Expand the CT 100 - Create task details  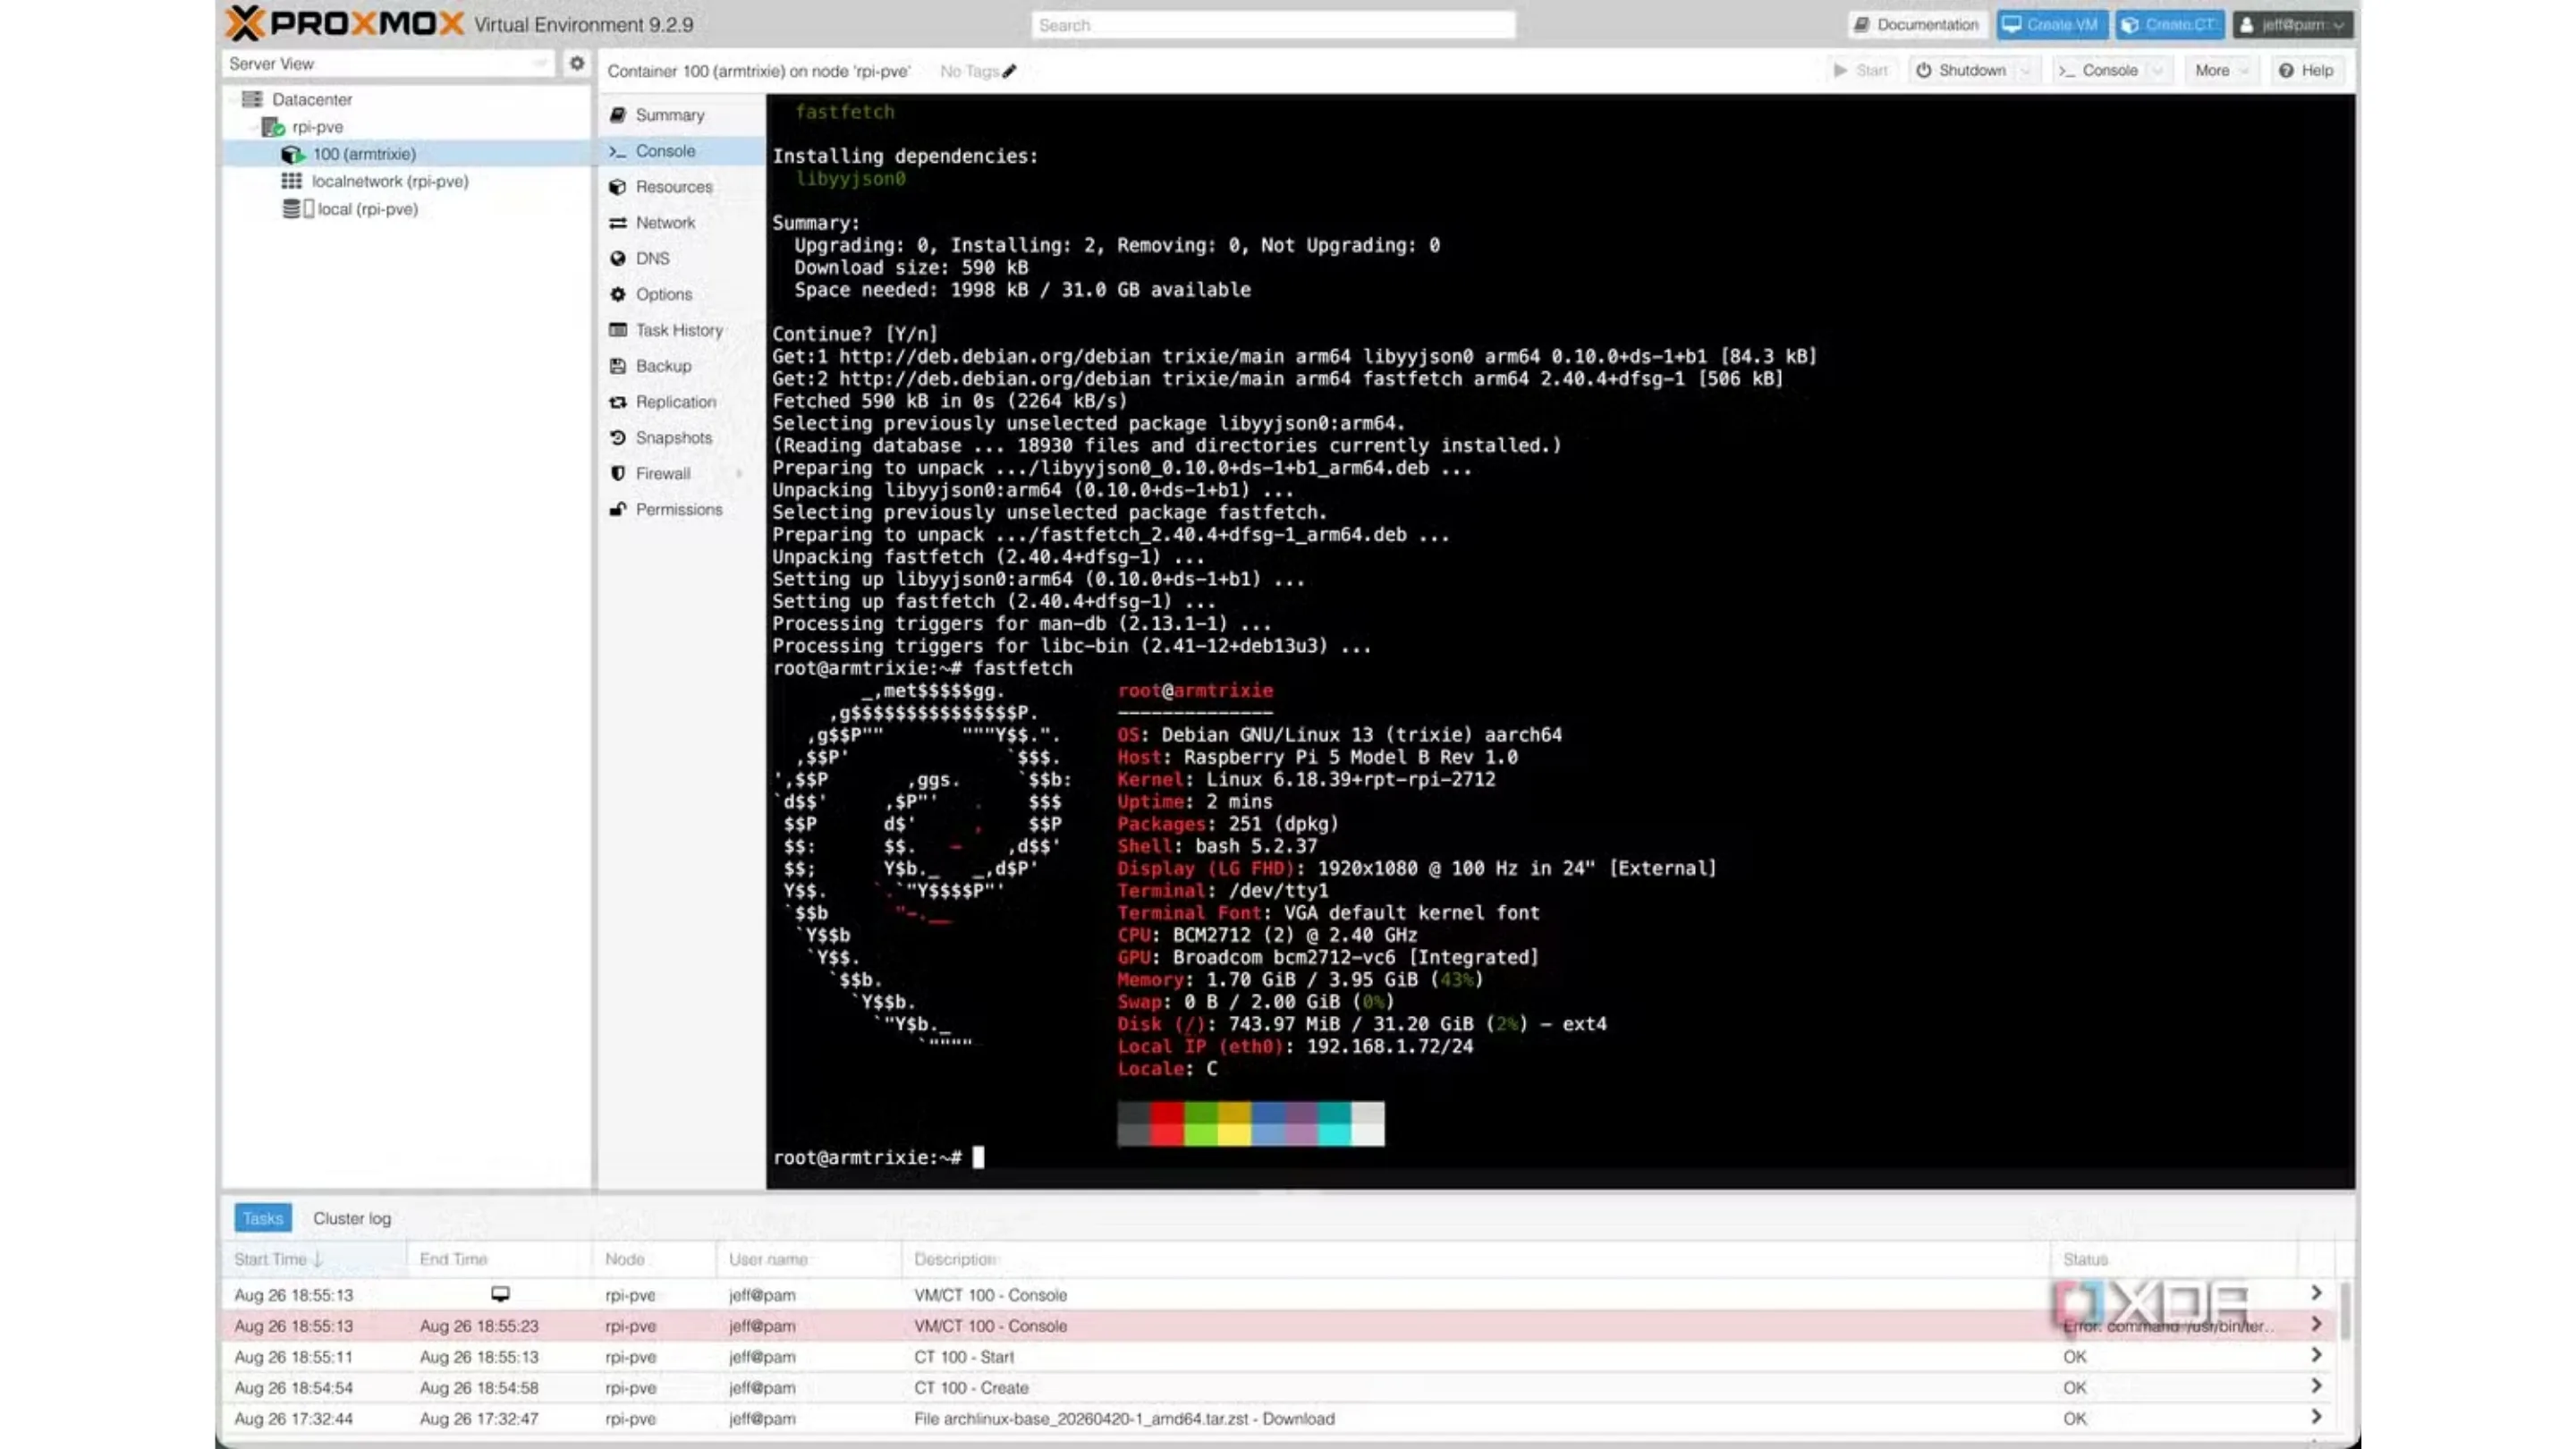click(2316, 1387)
